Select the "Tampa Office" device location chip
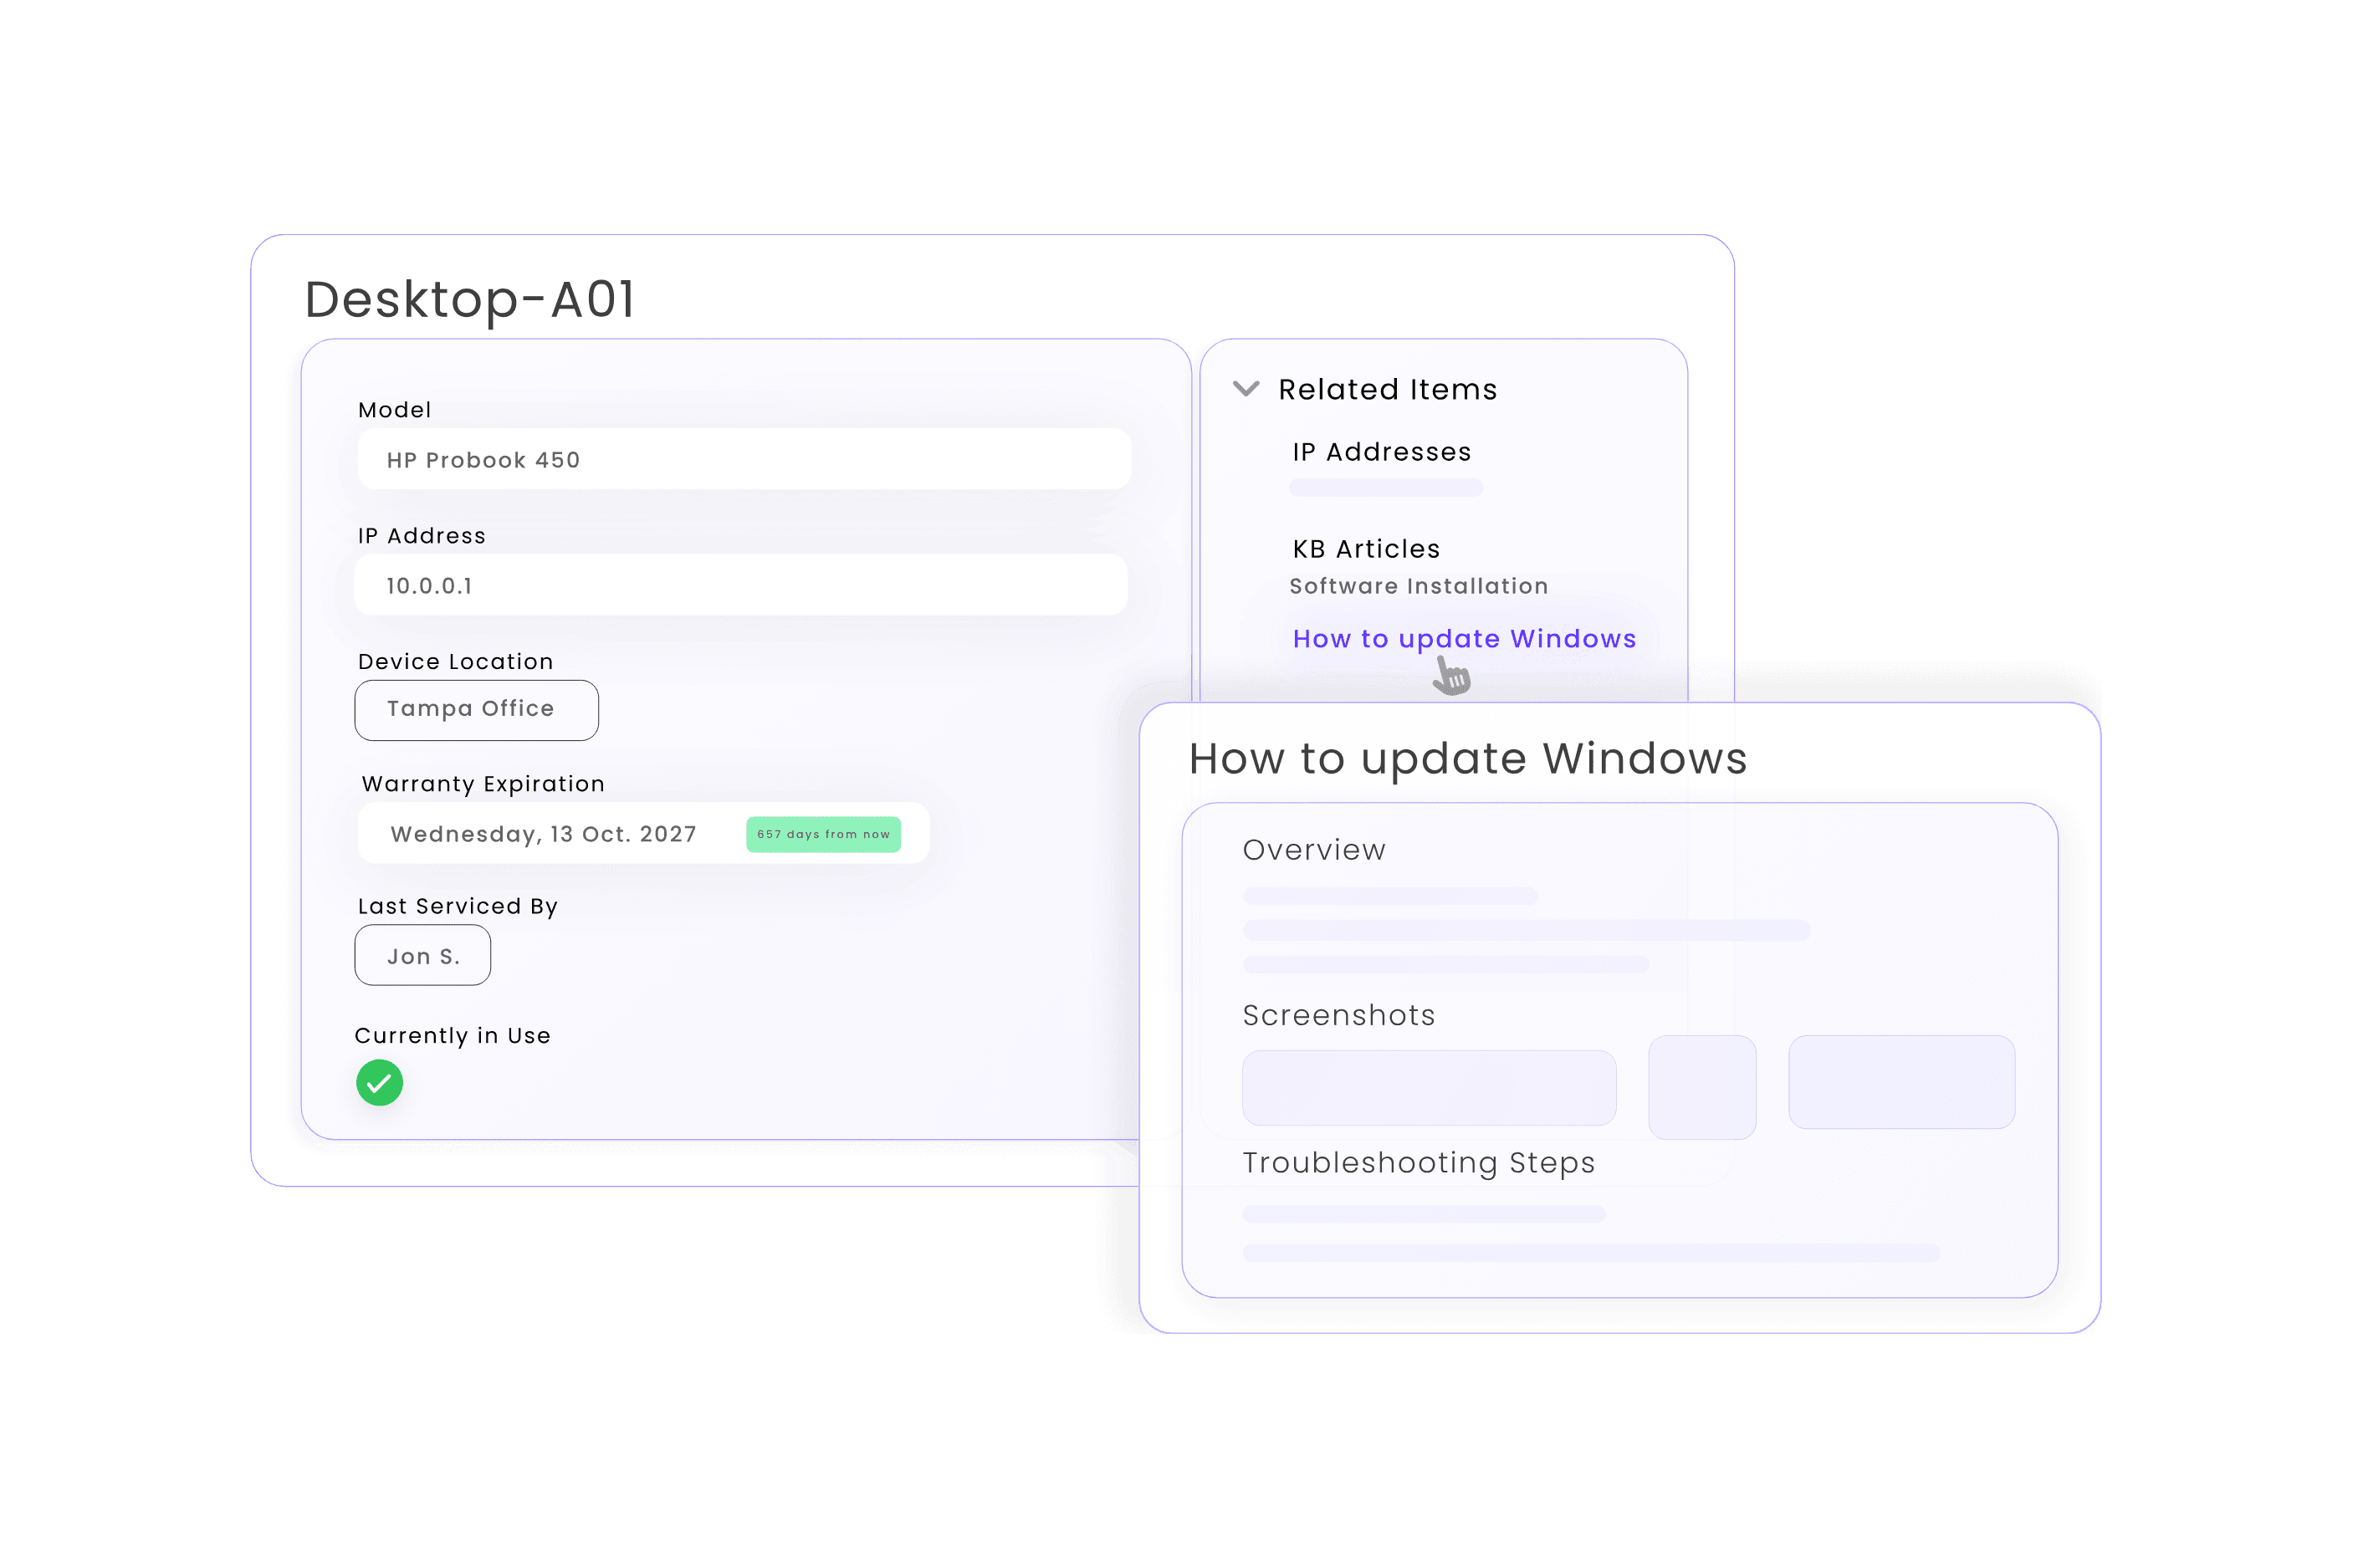Image resolution: width=2353 pixels, height=1568 pixels. [x=476, y=709]
